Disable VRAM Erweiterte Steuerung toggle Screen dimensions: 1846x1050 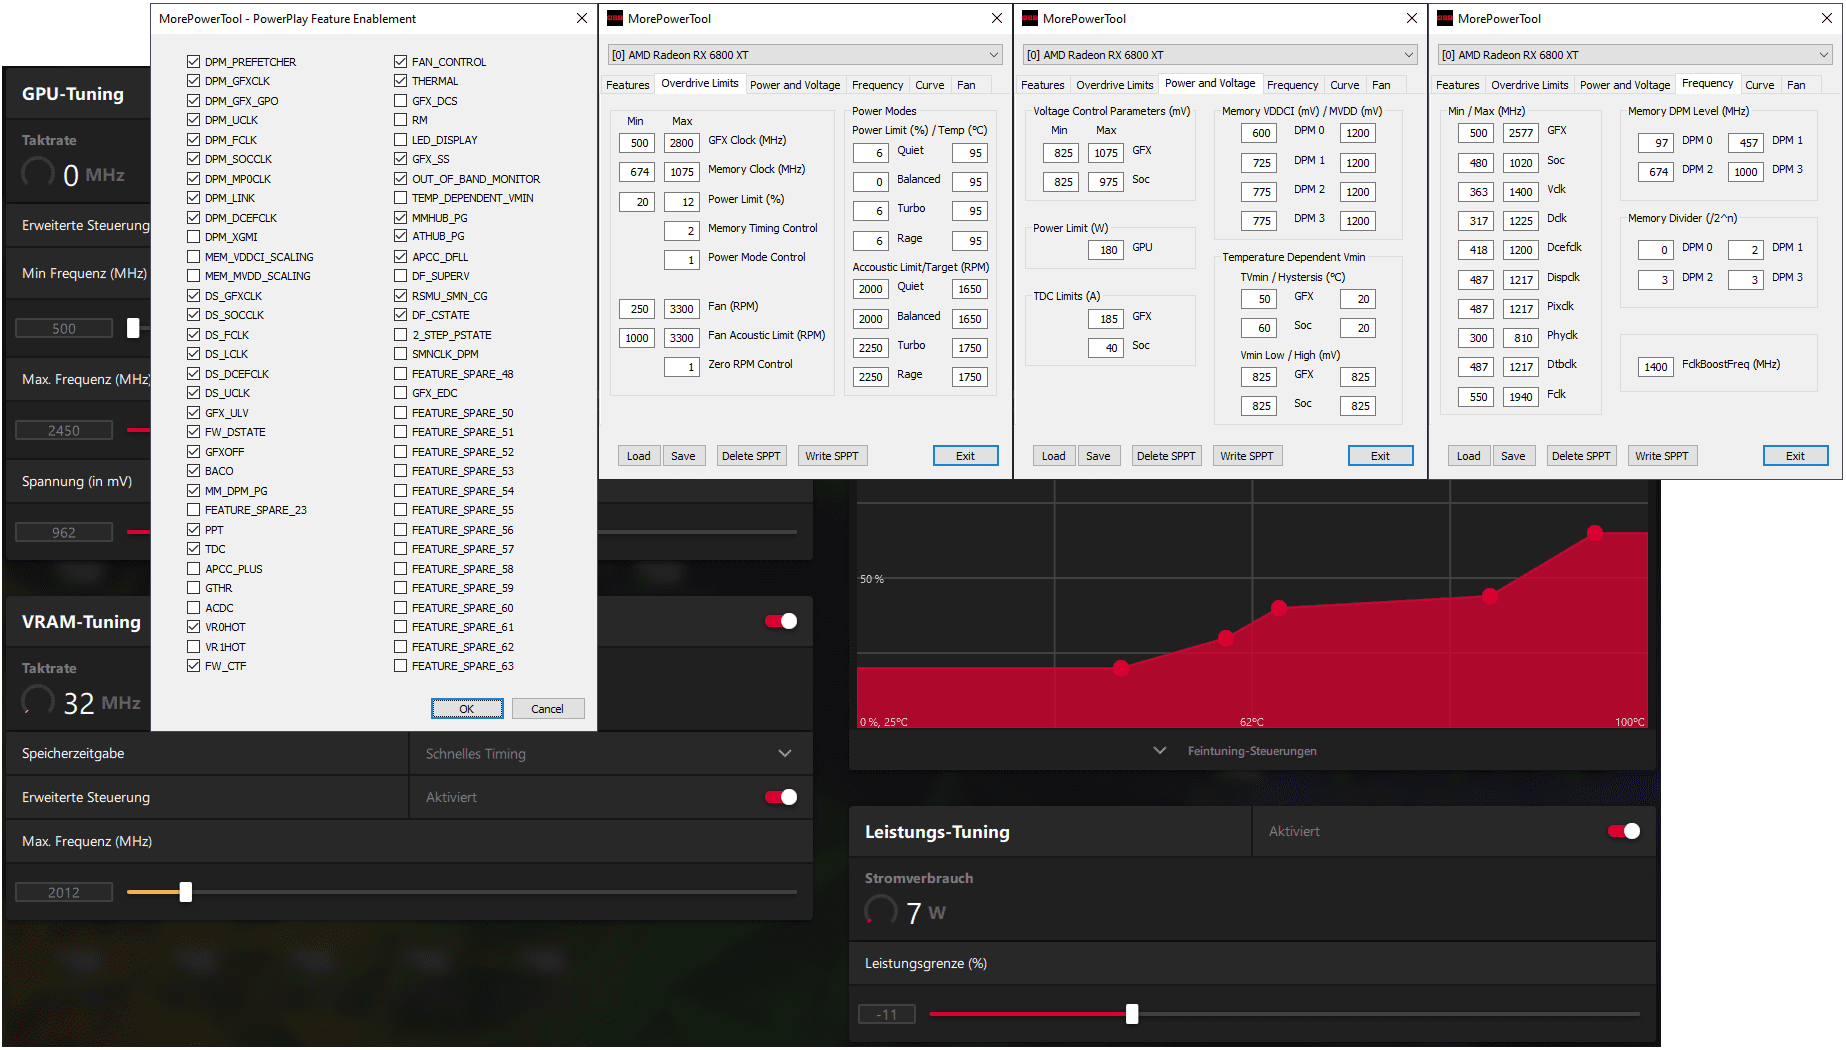(x=781, y=797)
